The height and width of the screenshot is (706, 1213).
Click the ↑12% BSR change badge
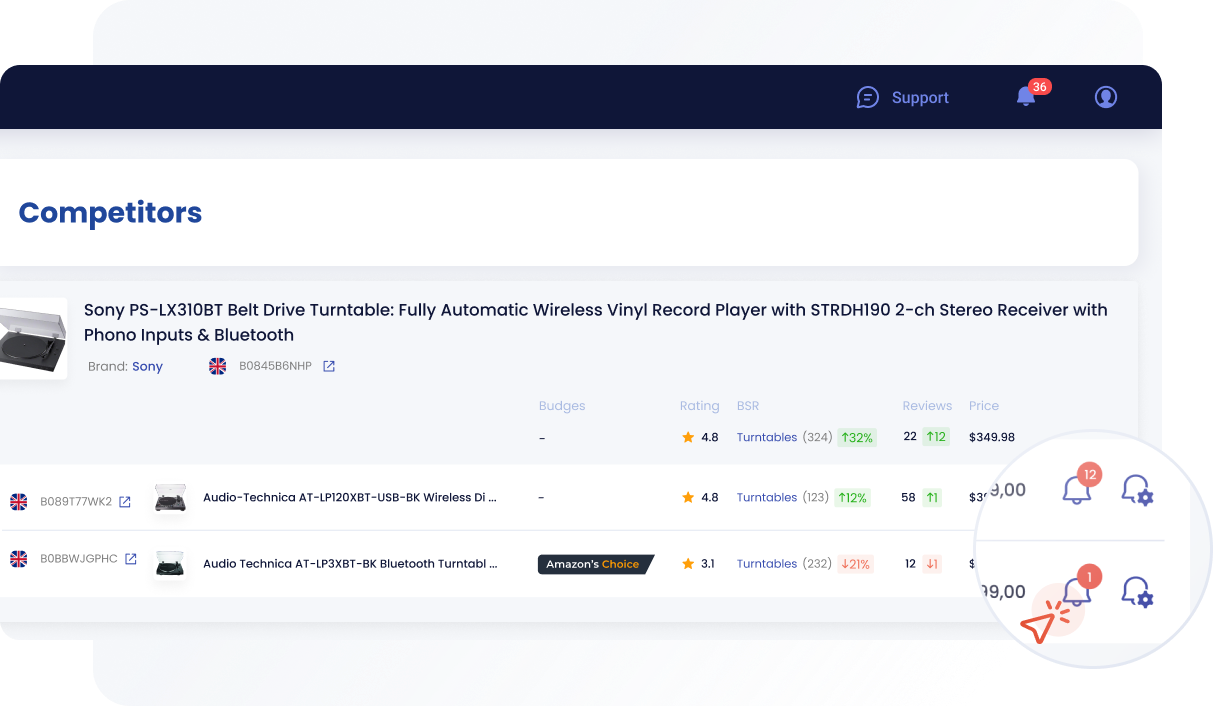coord(853,497)
